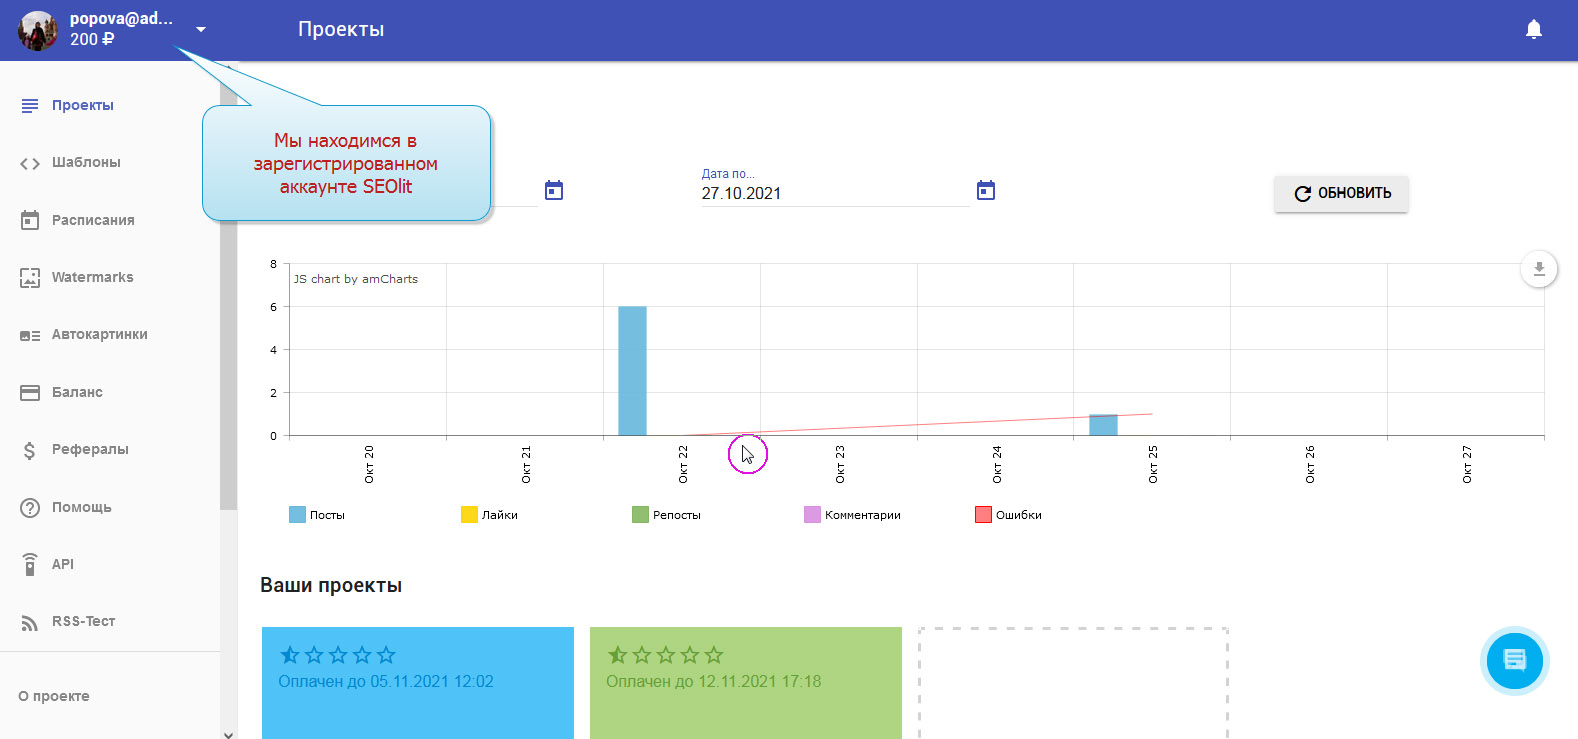Viewport: 1578px width, 739px height.
Task: Open О проекте link in sidebar
Action: coord(54,697)
